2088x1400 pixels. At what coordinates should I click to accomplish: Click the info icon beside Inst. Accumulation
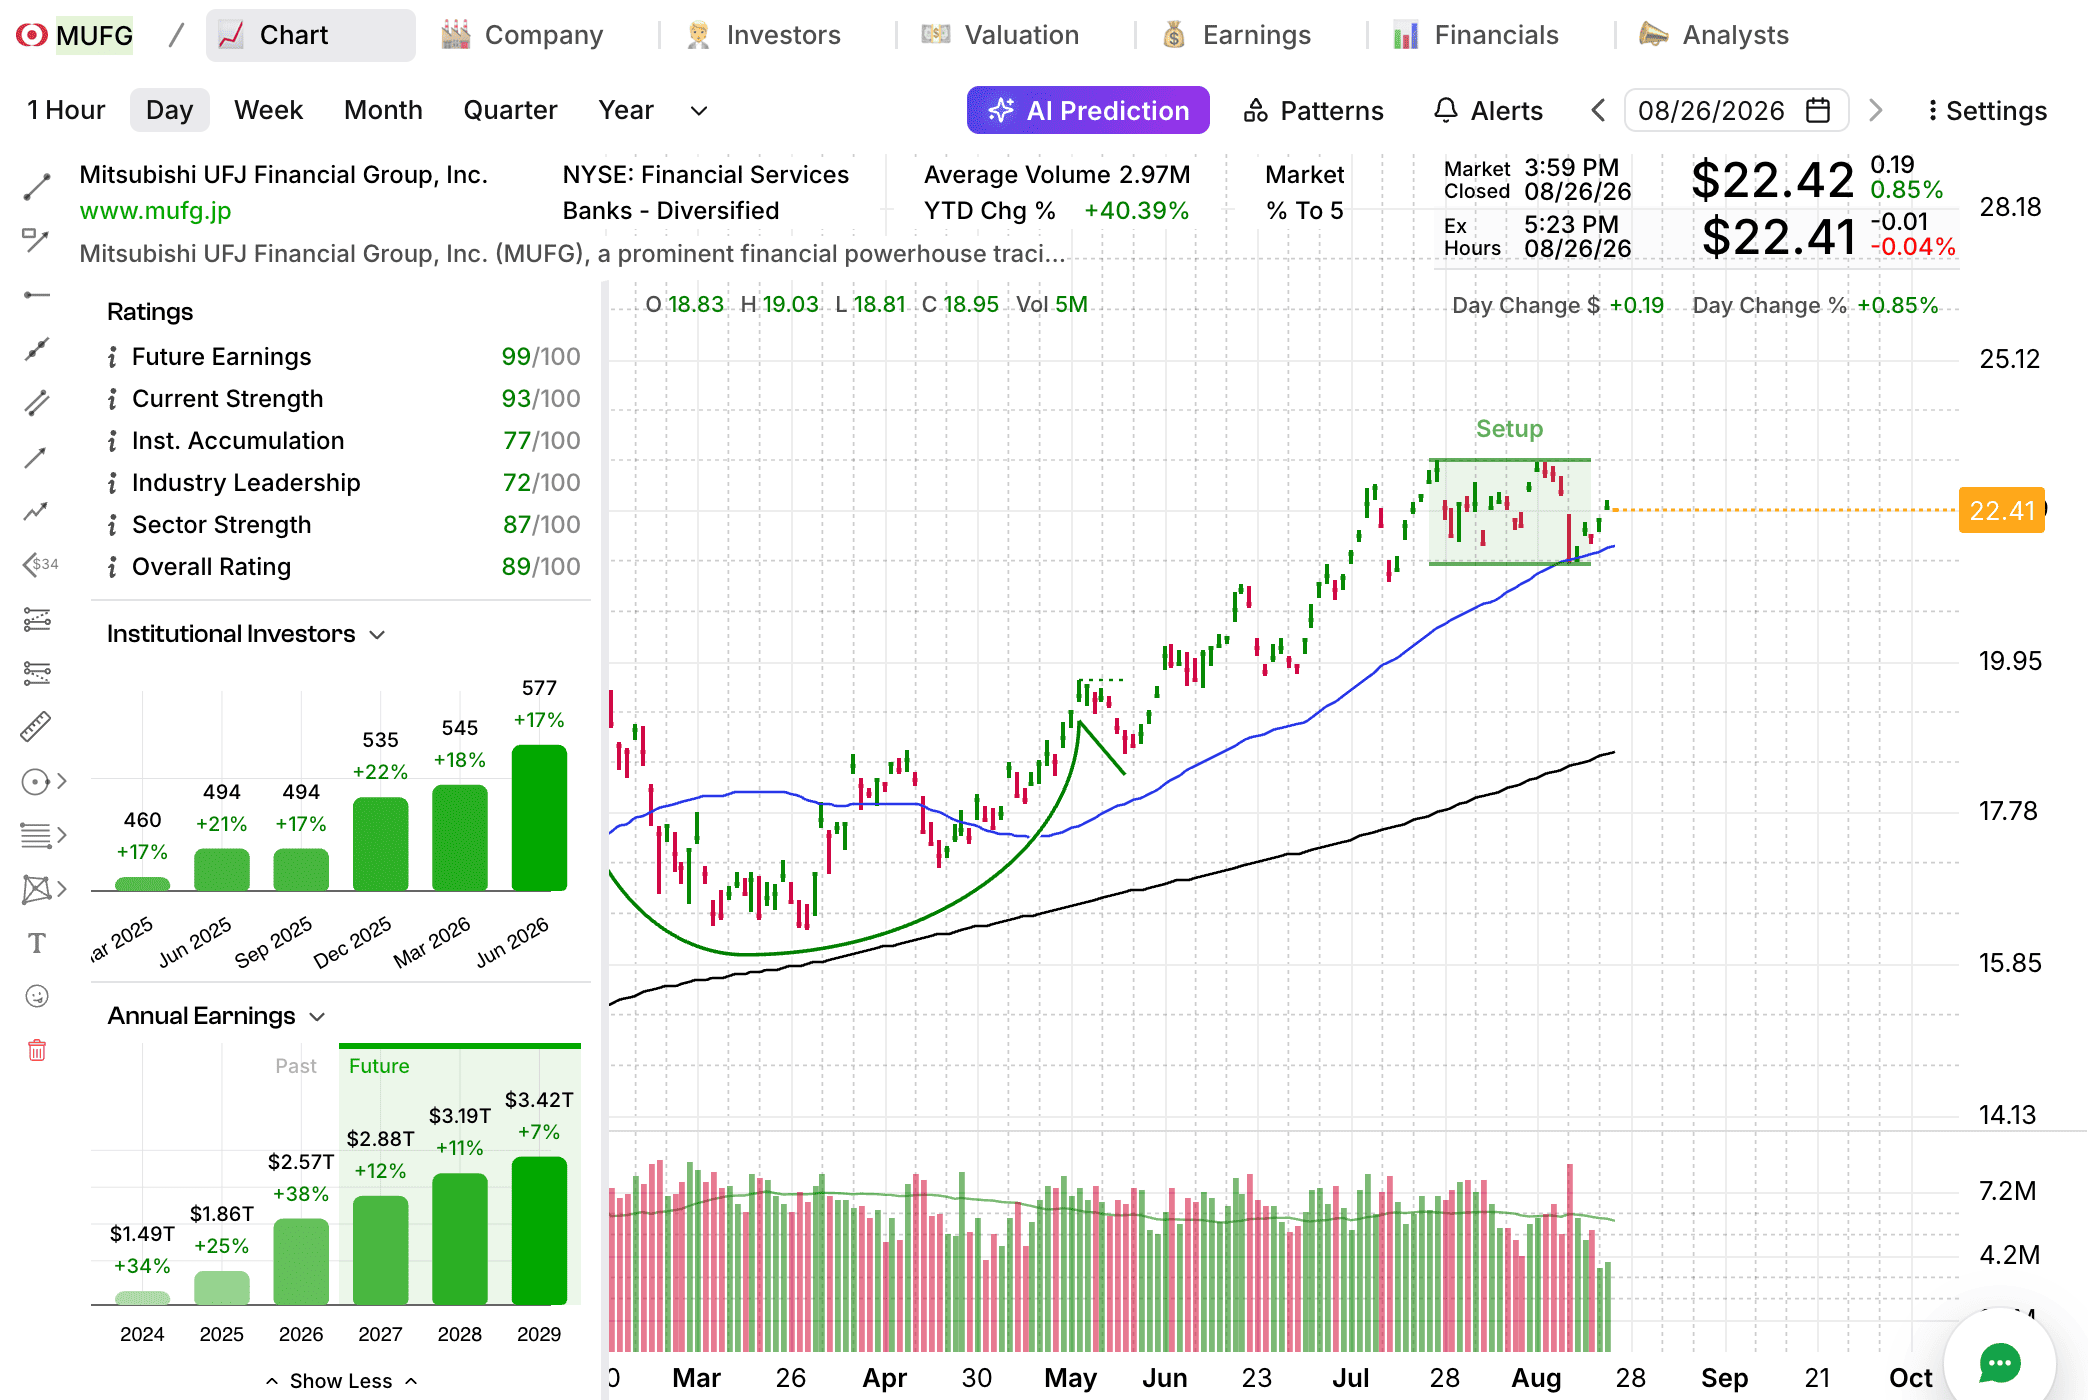click(x=112, y=441)
